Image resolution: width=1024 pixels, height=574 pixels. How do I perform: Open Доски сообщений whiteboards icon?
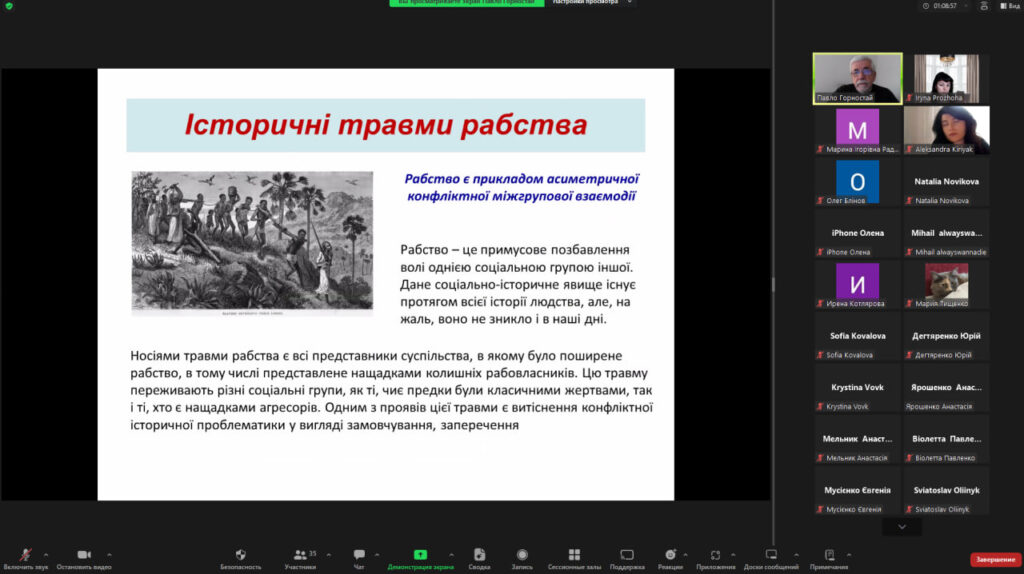[771, 554]
